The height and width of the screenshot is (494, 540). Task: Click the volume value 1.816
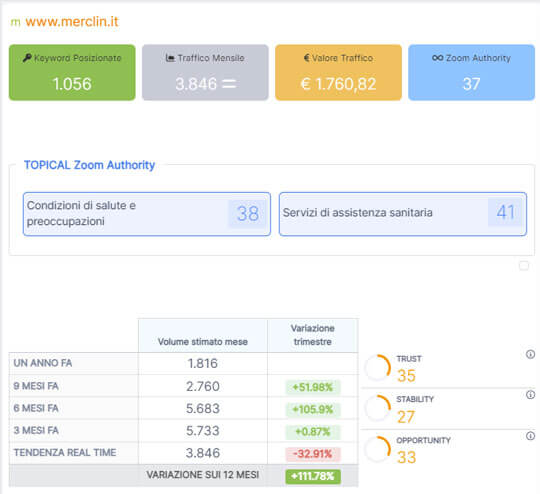click(x=202, y=363)
